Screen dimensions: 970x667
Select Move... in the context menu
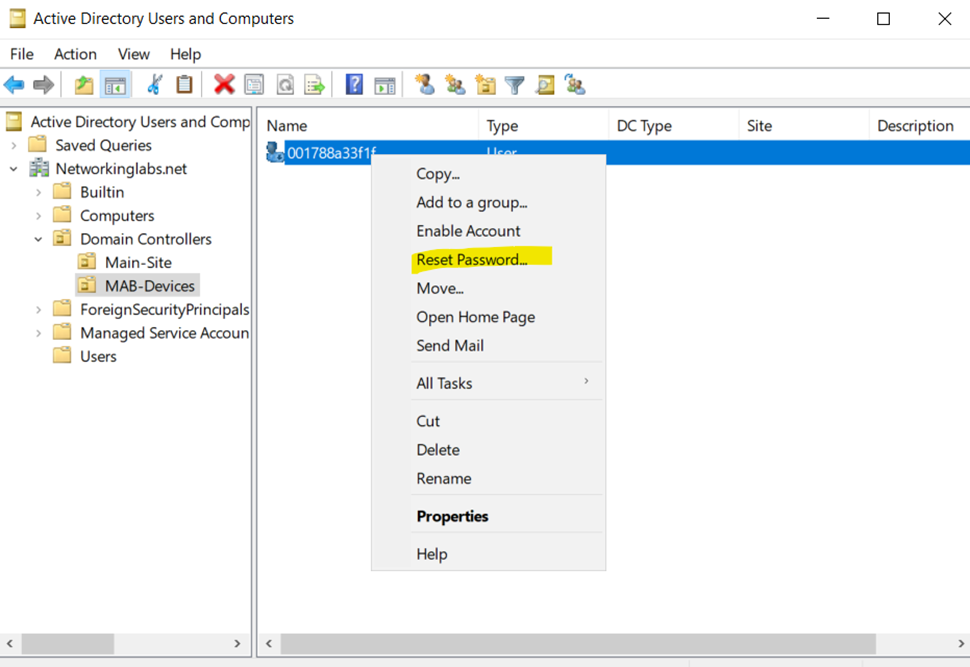click(x=488, y=288)
